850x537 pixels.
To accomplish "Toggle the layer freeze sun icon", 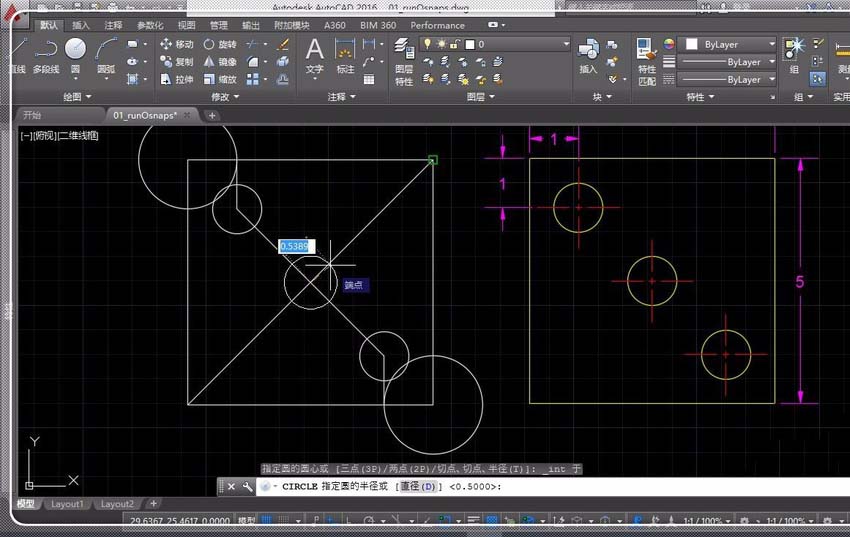I will pos(441,44).
